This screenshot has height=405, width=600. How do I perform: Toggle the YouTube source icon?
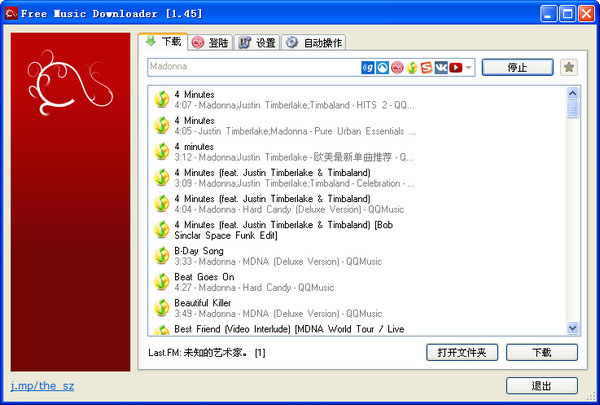pyautogui.click(x=455, y=68)
